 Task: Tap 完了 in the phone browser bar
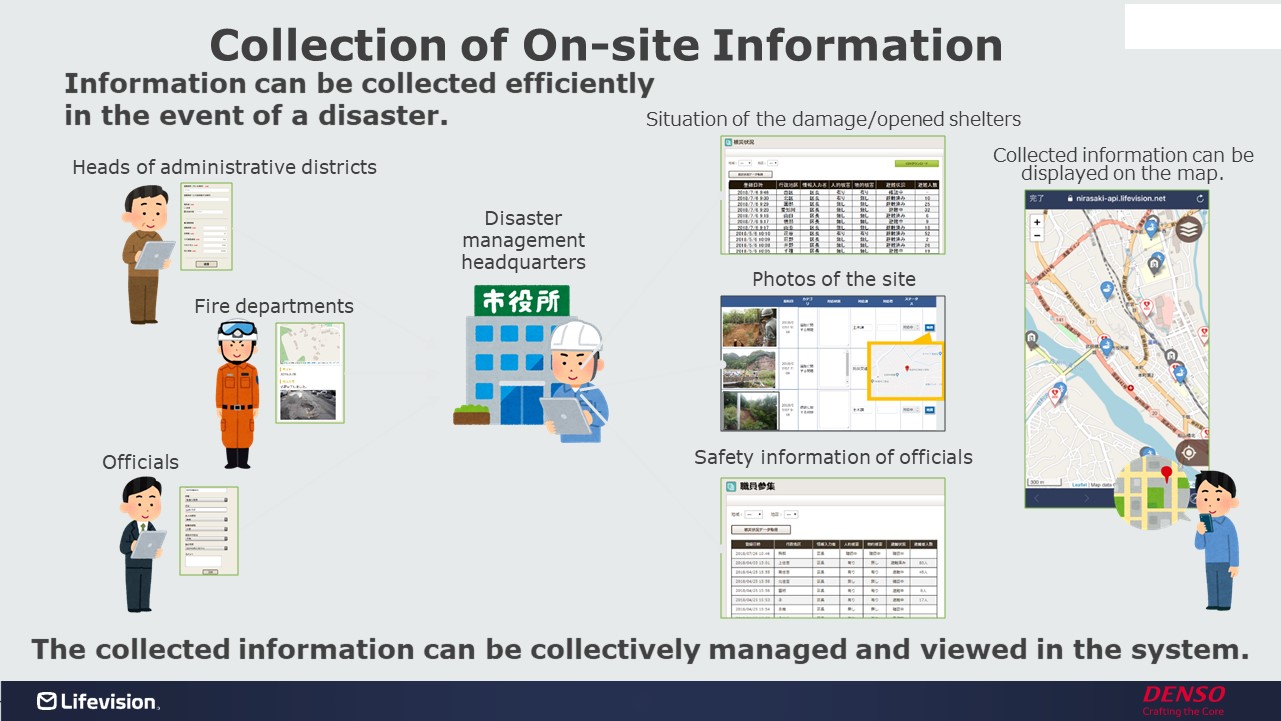coord(1038,198)
